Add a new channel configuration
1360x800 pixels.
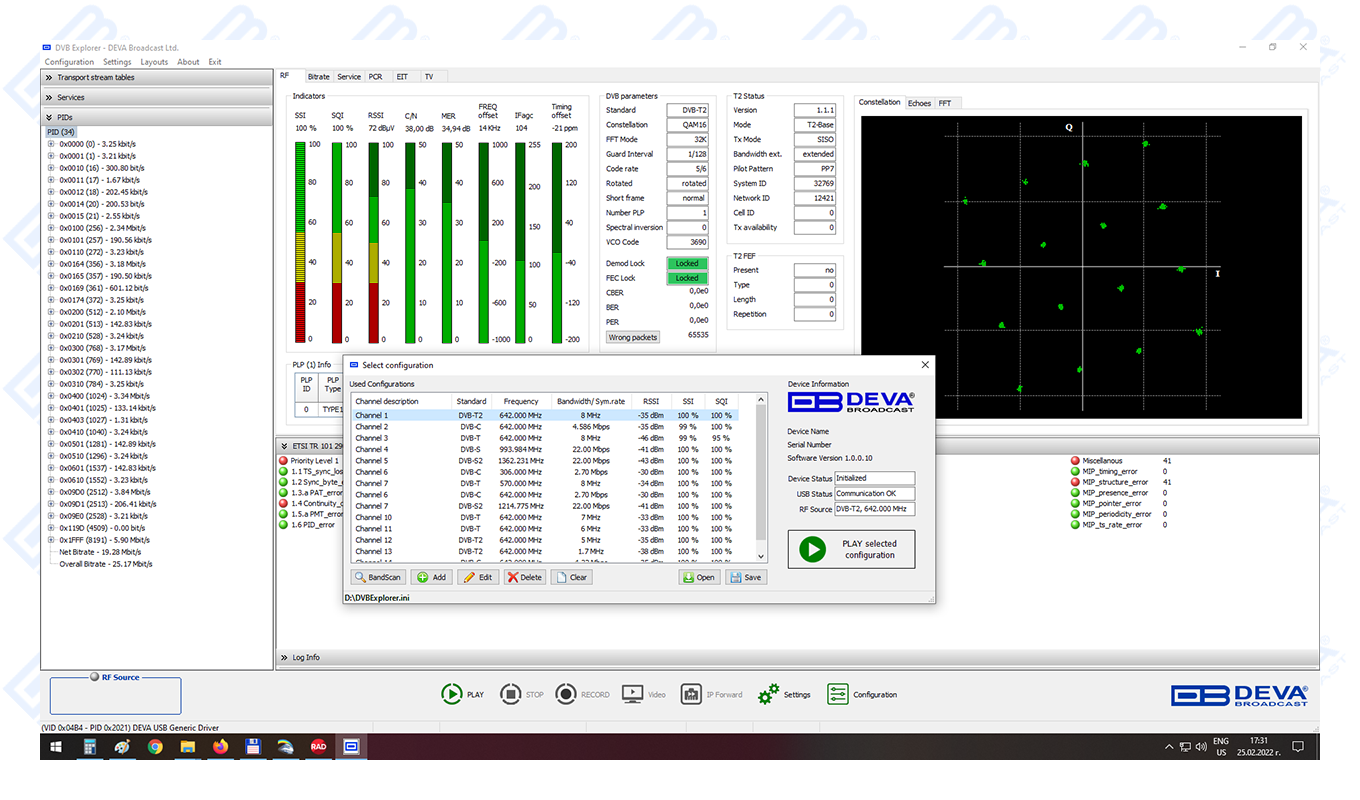(x=431, y=577)
